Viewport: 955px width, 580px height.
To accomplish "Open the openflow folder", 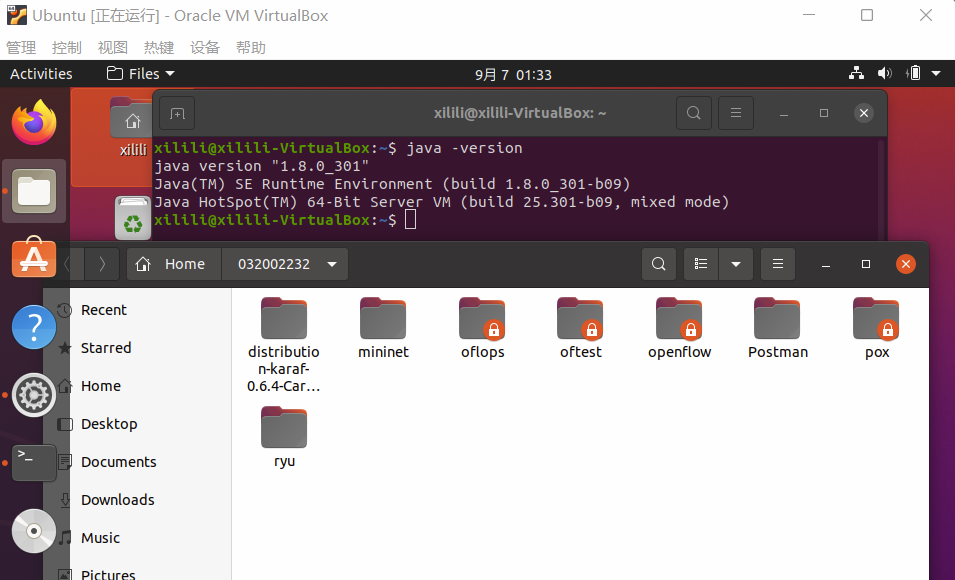I will click(x=679, y=329).
